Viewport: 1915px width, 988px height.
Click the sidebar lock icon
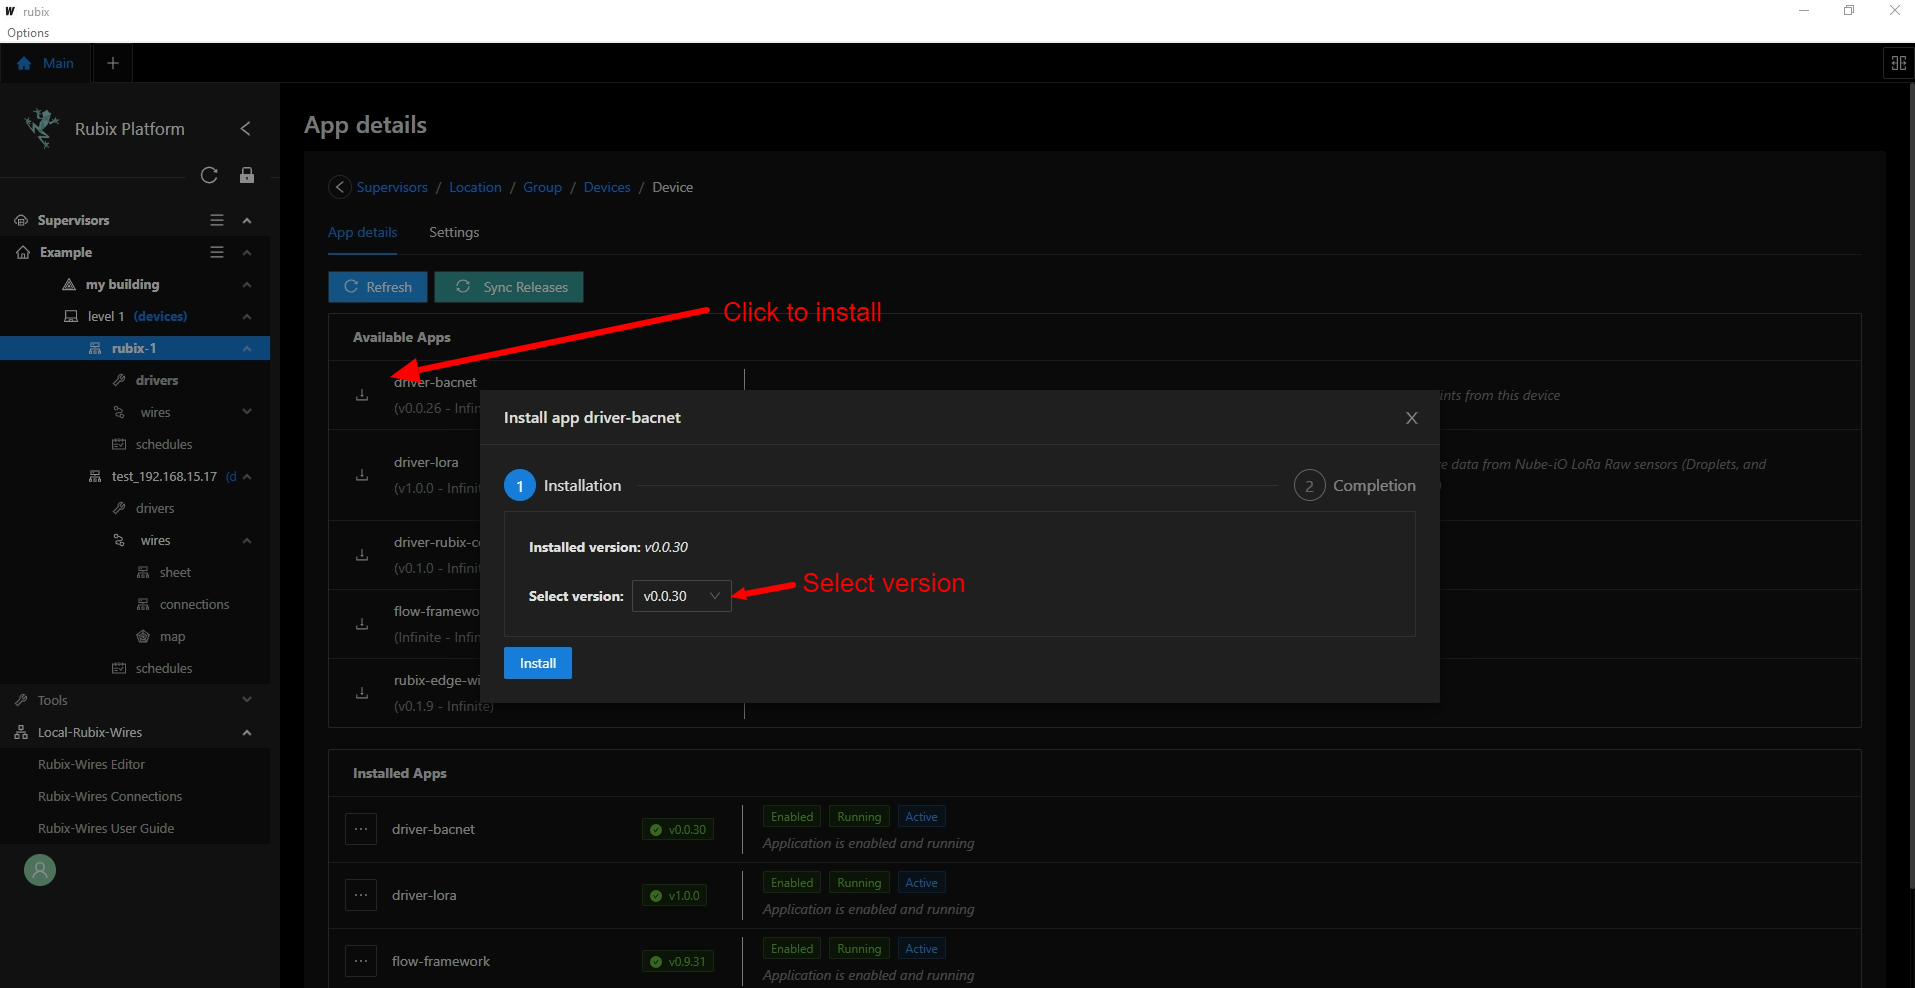[247, 175]
